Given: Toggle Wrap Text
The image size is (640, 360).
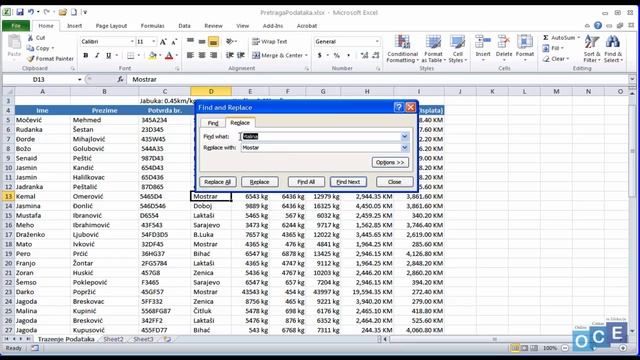Looking at the screenshot, I should point(269,42).
